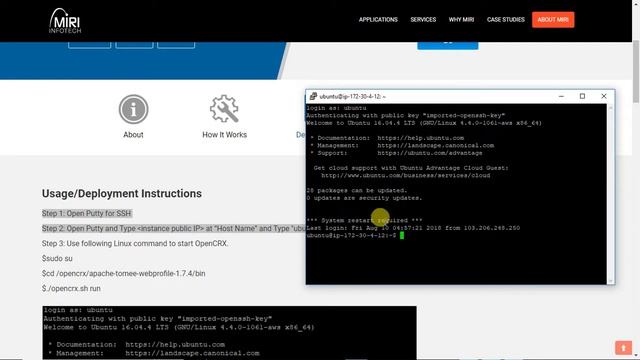
Task: Click the blue button below the navigation bar
Action: 448,45
